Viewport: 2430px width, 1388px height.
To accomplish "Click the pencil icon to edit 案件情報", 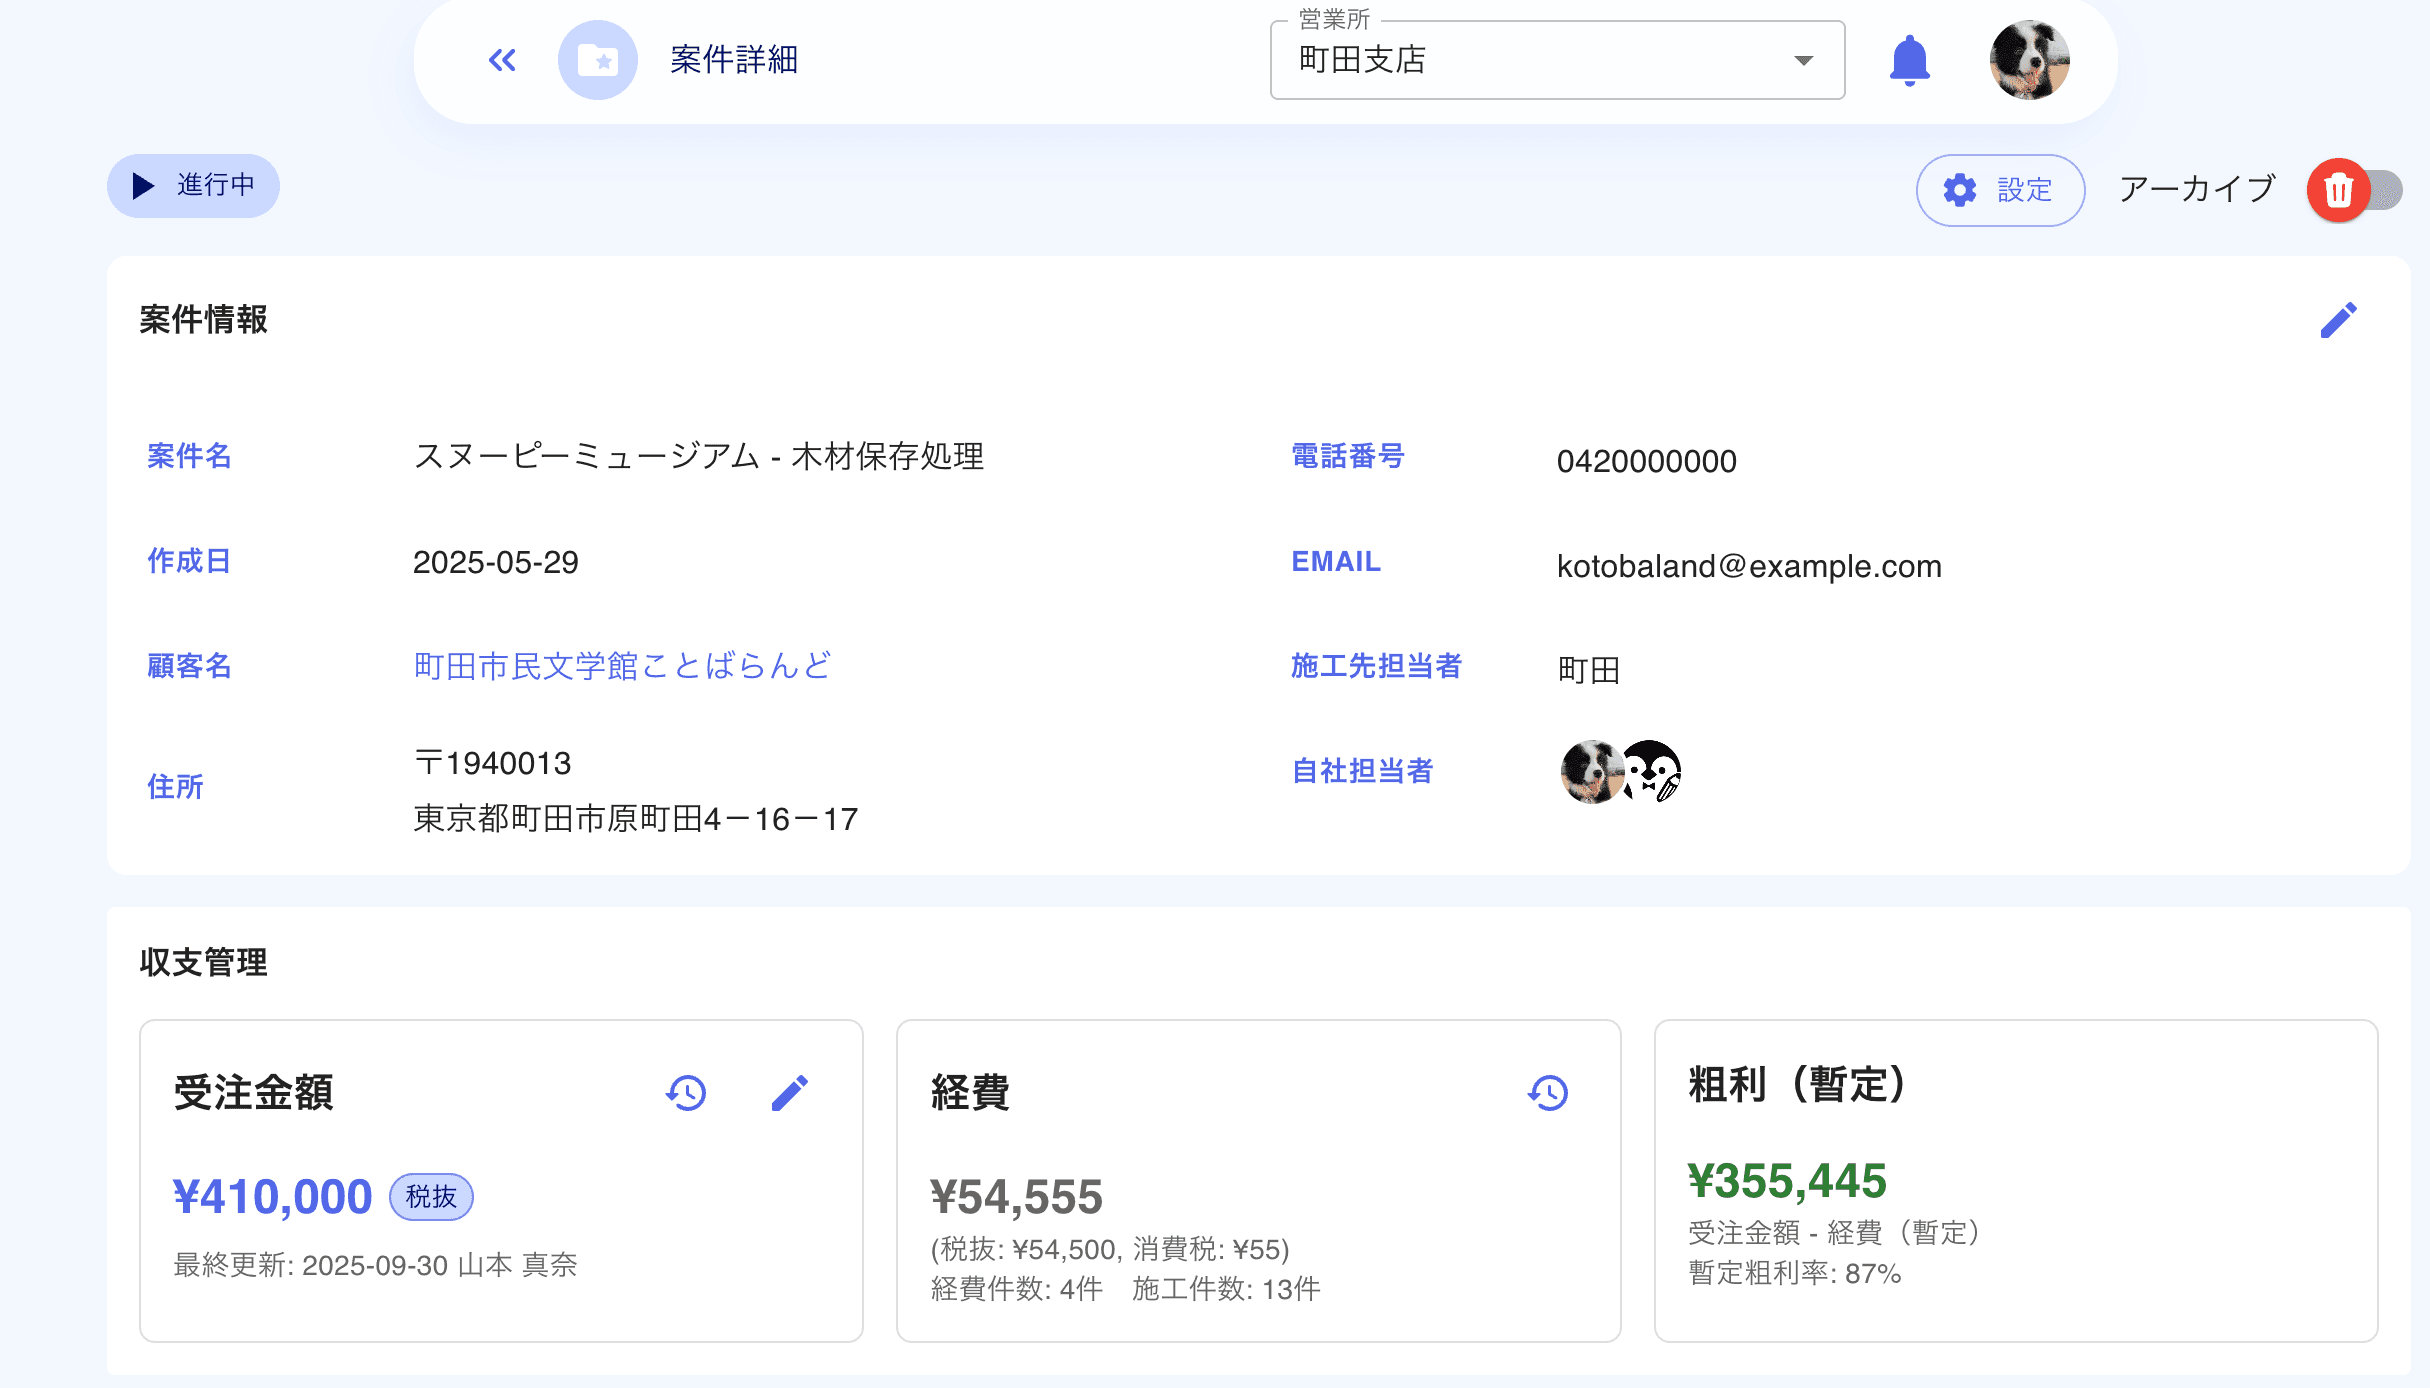I will click(2338, 320).
